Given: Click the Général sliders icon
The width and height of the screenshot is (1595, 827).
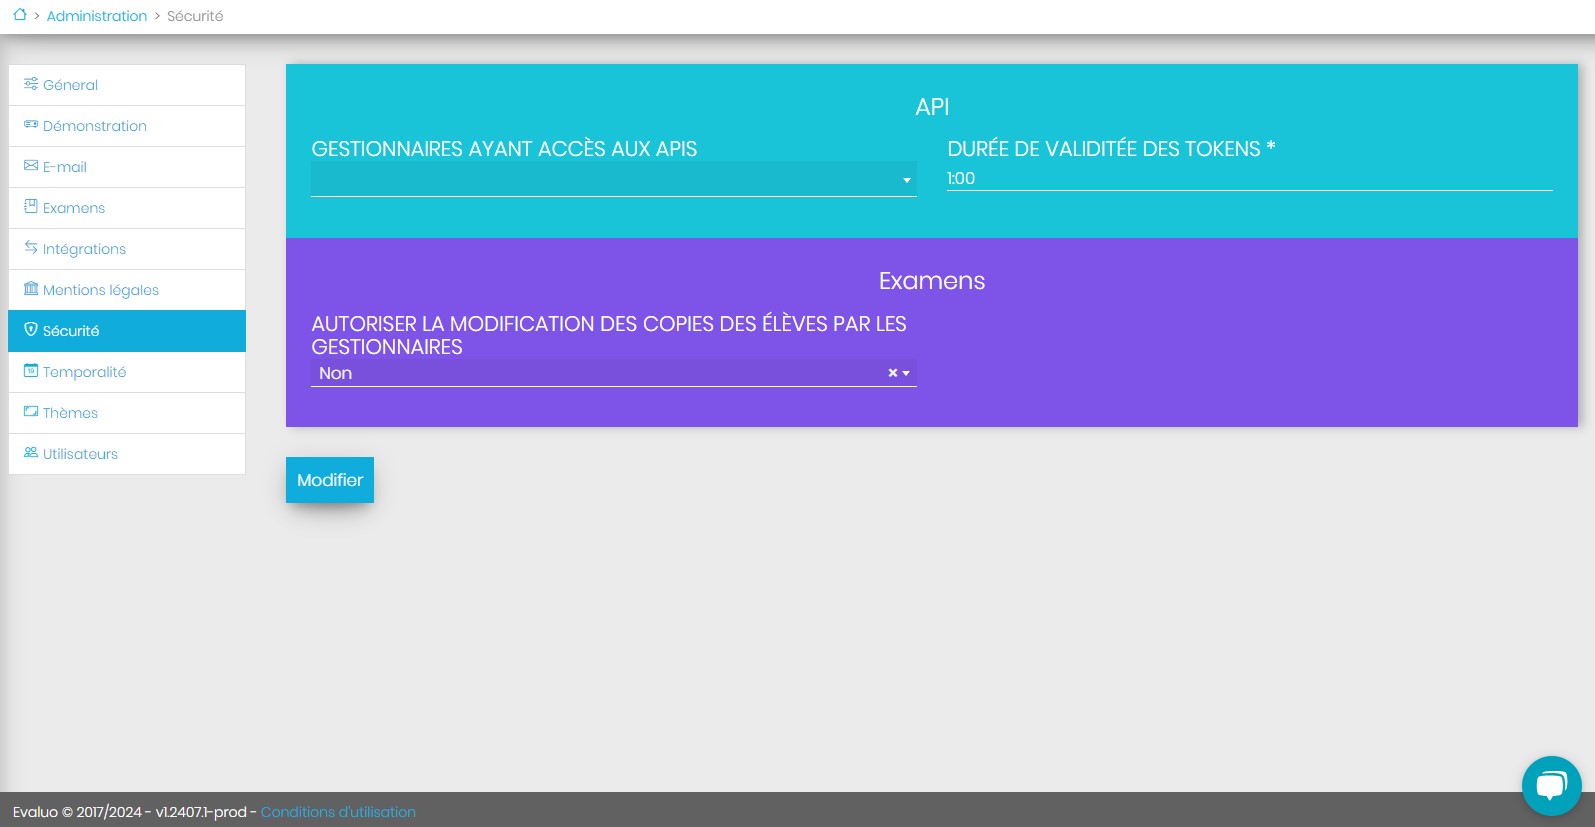Looking at the screenshot, I should click(x=31, y=84).
